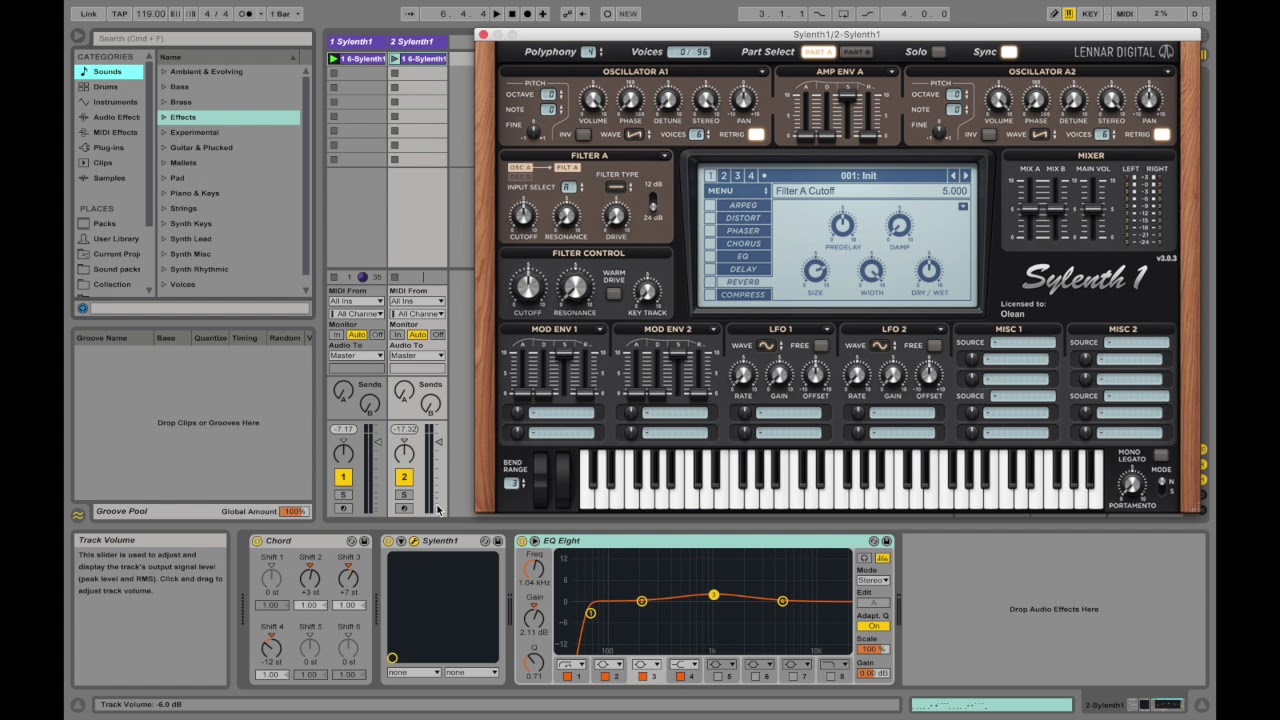
Task: Click the browser search field
Action: pyautogui.click(x=200, y=38)
